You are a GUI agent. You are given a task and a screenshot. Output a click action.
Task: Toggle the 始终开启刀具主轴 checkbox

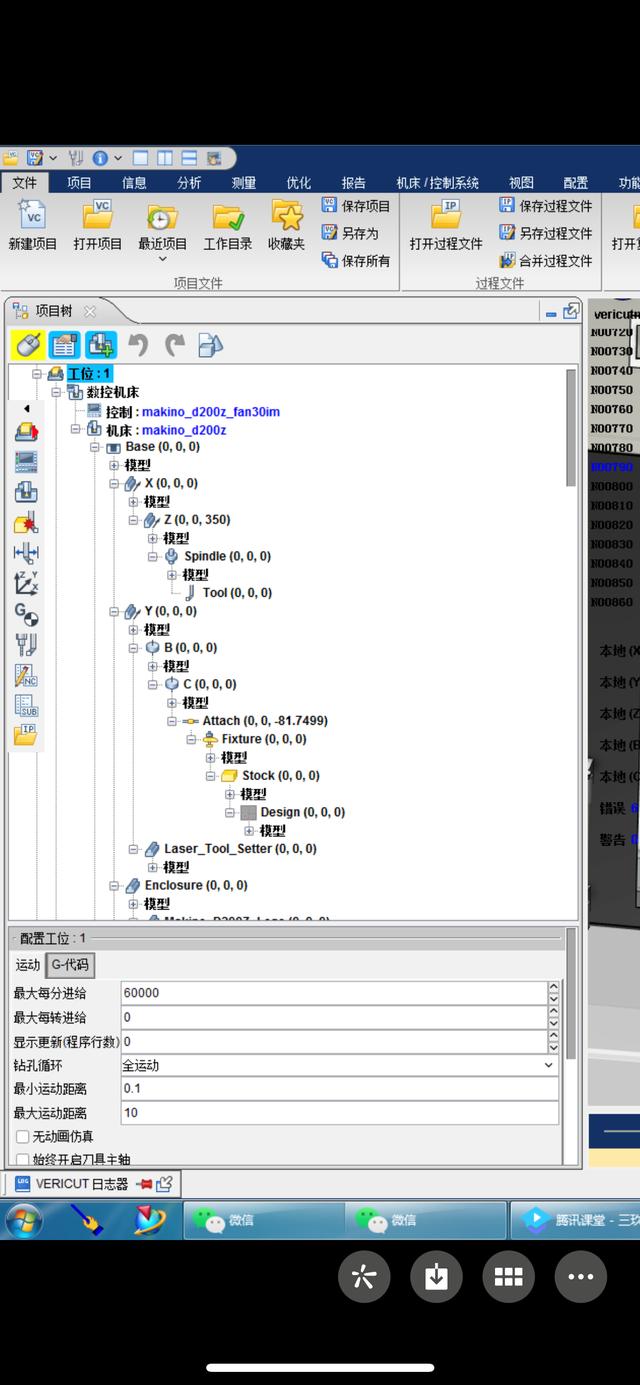pos(23,1160)
